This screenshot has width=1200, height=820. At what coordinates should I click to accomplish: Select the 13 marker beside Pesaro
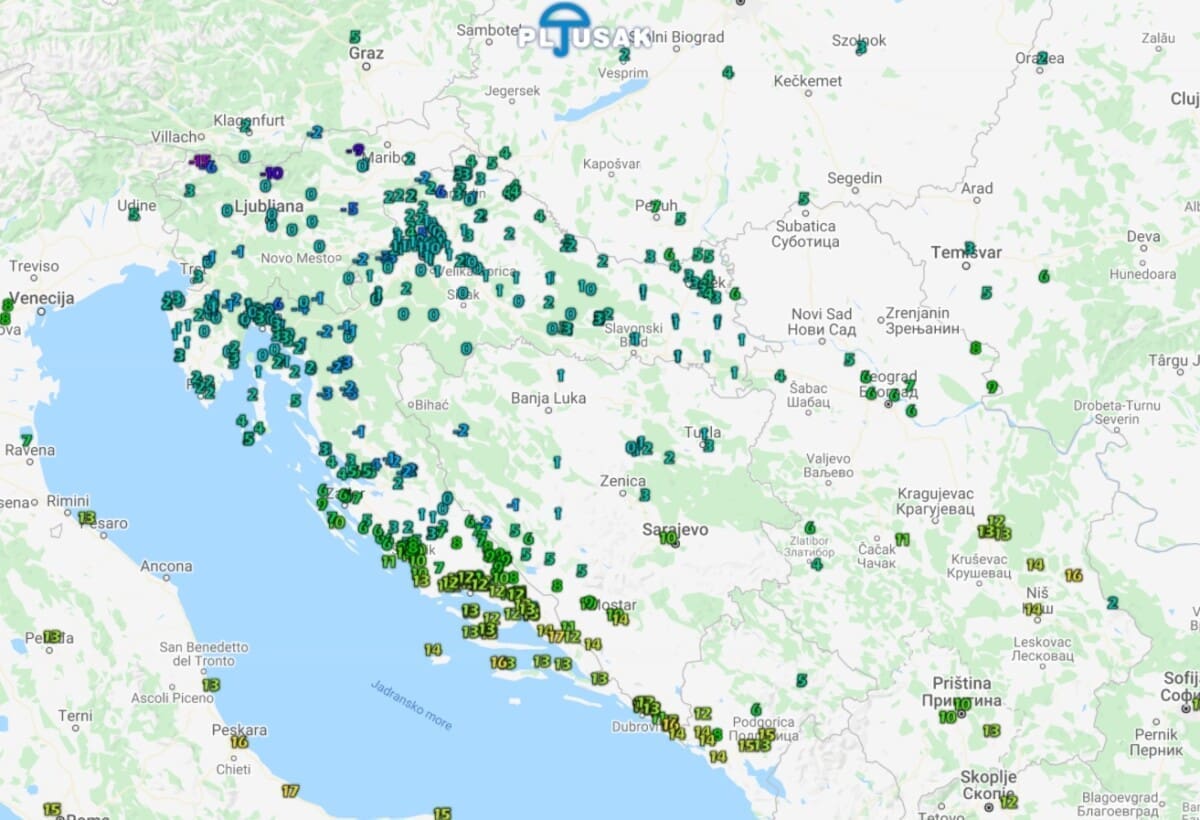87,518
